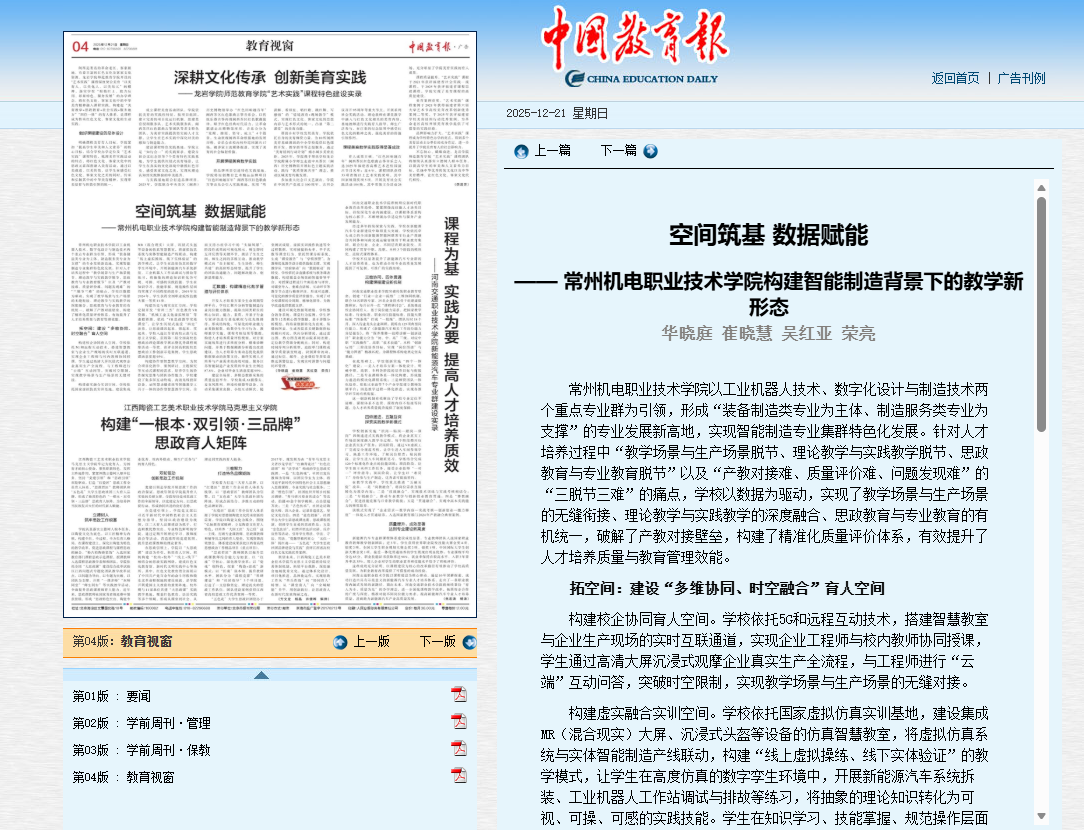Screen dimensions: 1084x830
Task: Click the previous page (上一版) arrow icon
Action: click(x=340, y=642)
